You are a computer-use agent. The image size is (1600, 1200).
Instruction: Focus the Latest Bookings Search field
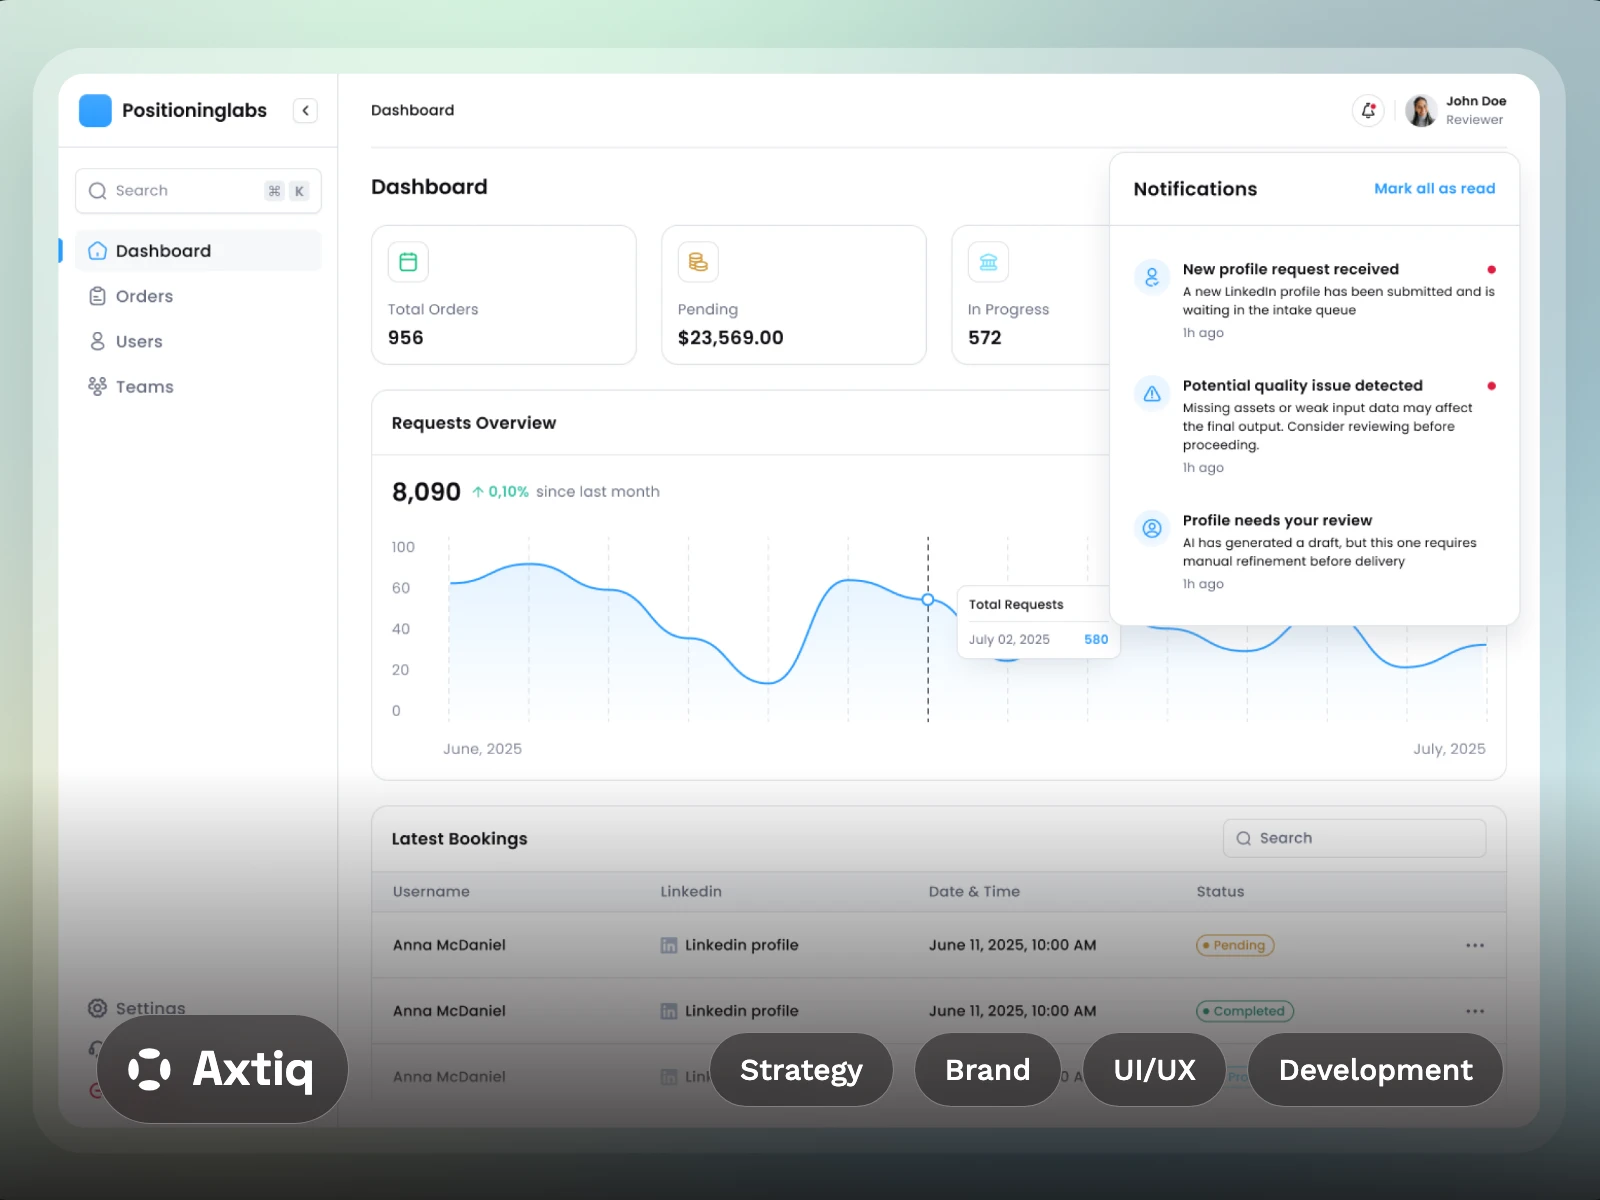pos(1354,838)
